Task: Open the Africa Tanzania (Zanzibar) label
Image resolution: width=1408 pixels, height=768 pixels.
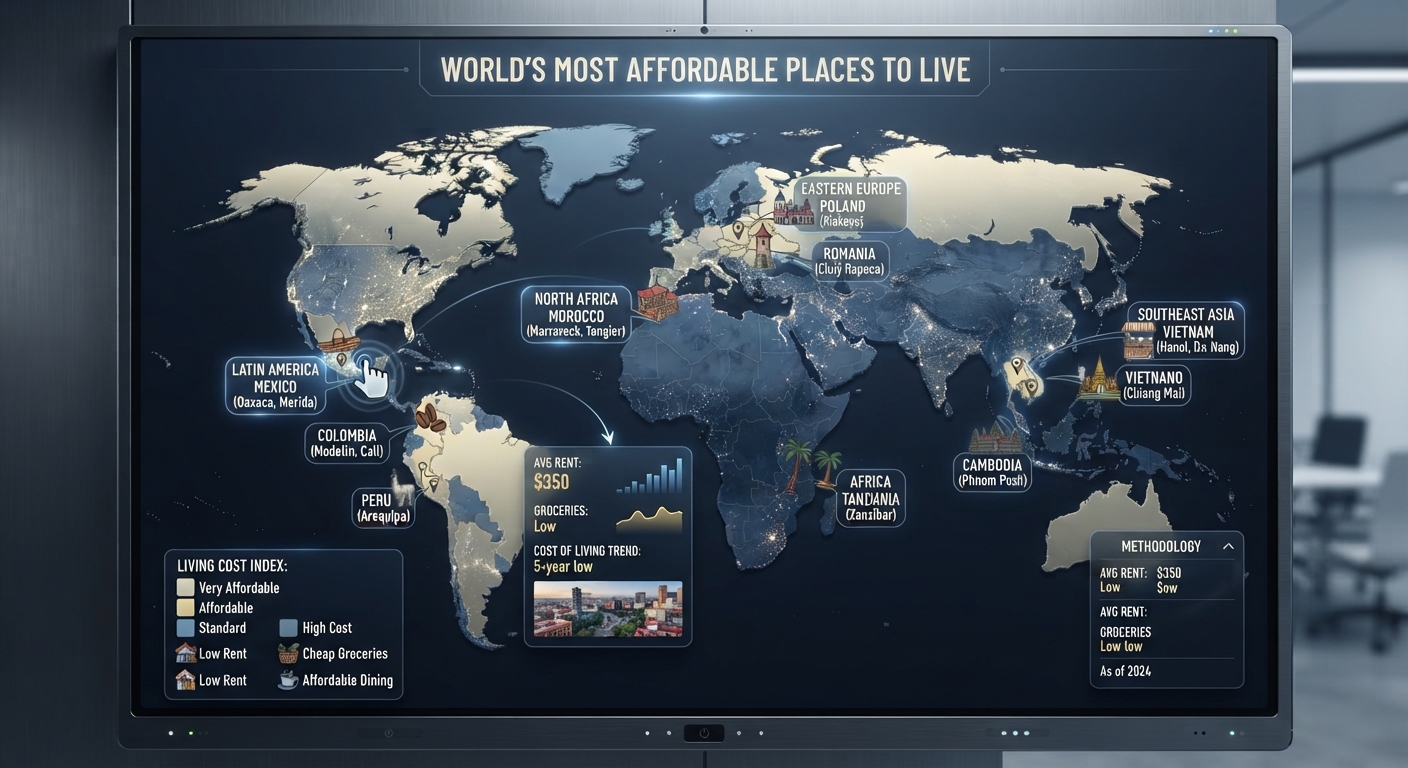Action: click(869, 498)
